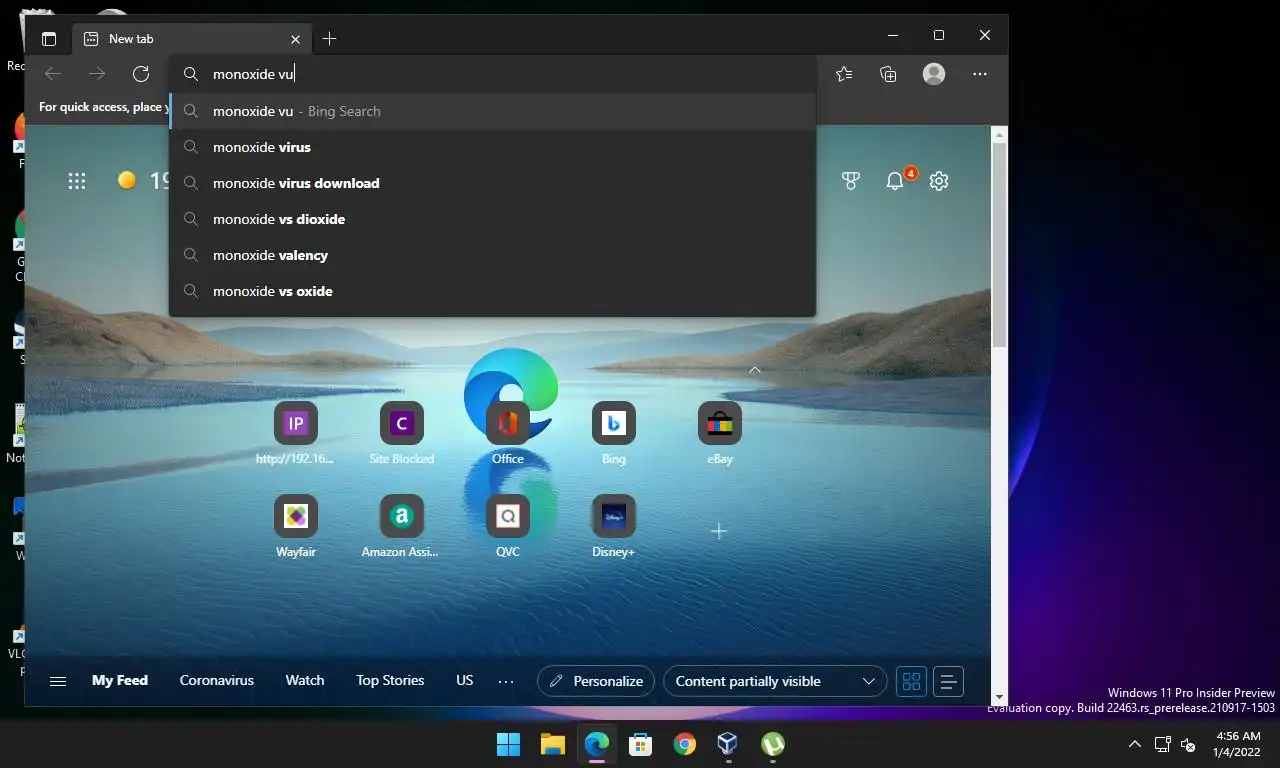Collapse quick links with the chevron

755,370
